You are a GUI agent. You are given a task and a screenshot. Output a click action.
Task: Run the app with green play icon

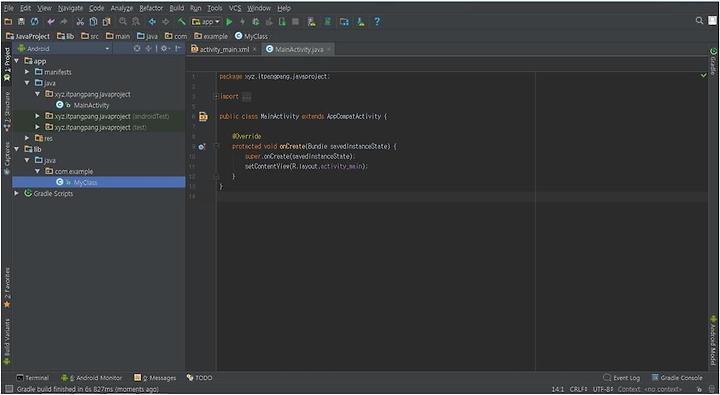229,22
